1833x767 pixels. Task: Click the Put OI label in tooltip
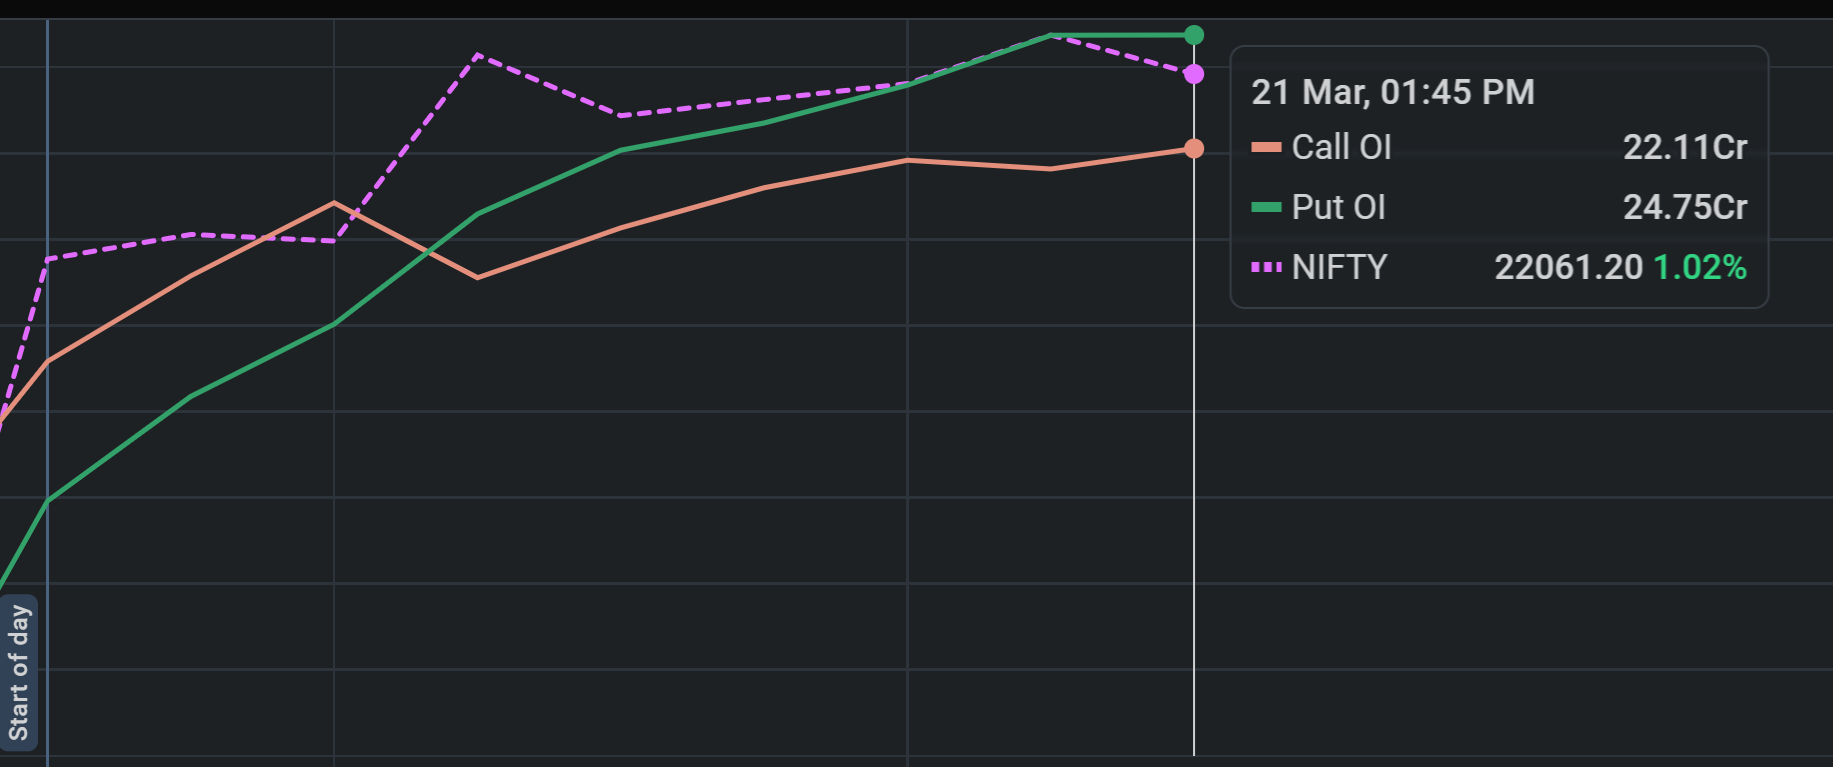pos(1338,208)
